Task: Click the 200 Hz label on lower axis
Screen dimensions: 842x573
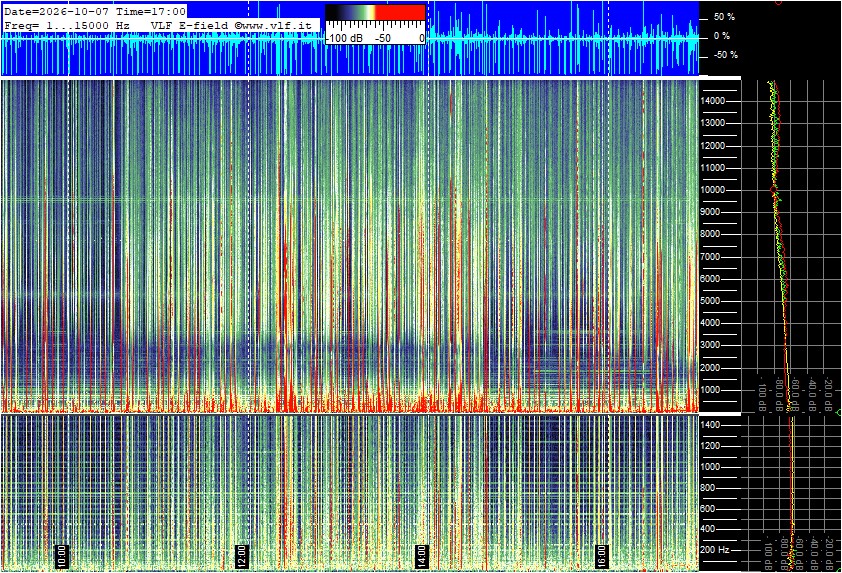Action: point(715,550)
